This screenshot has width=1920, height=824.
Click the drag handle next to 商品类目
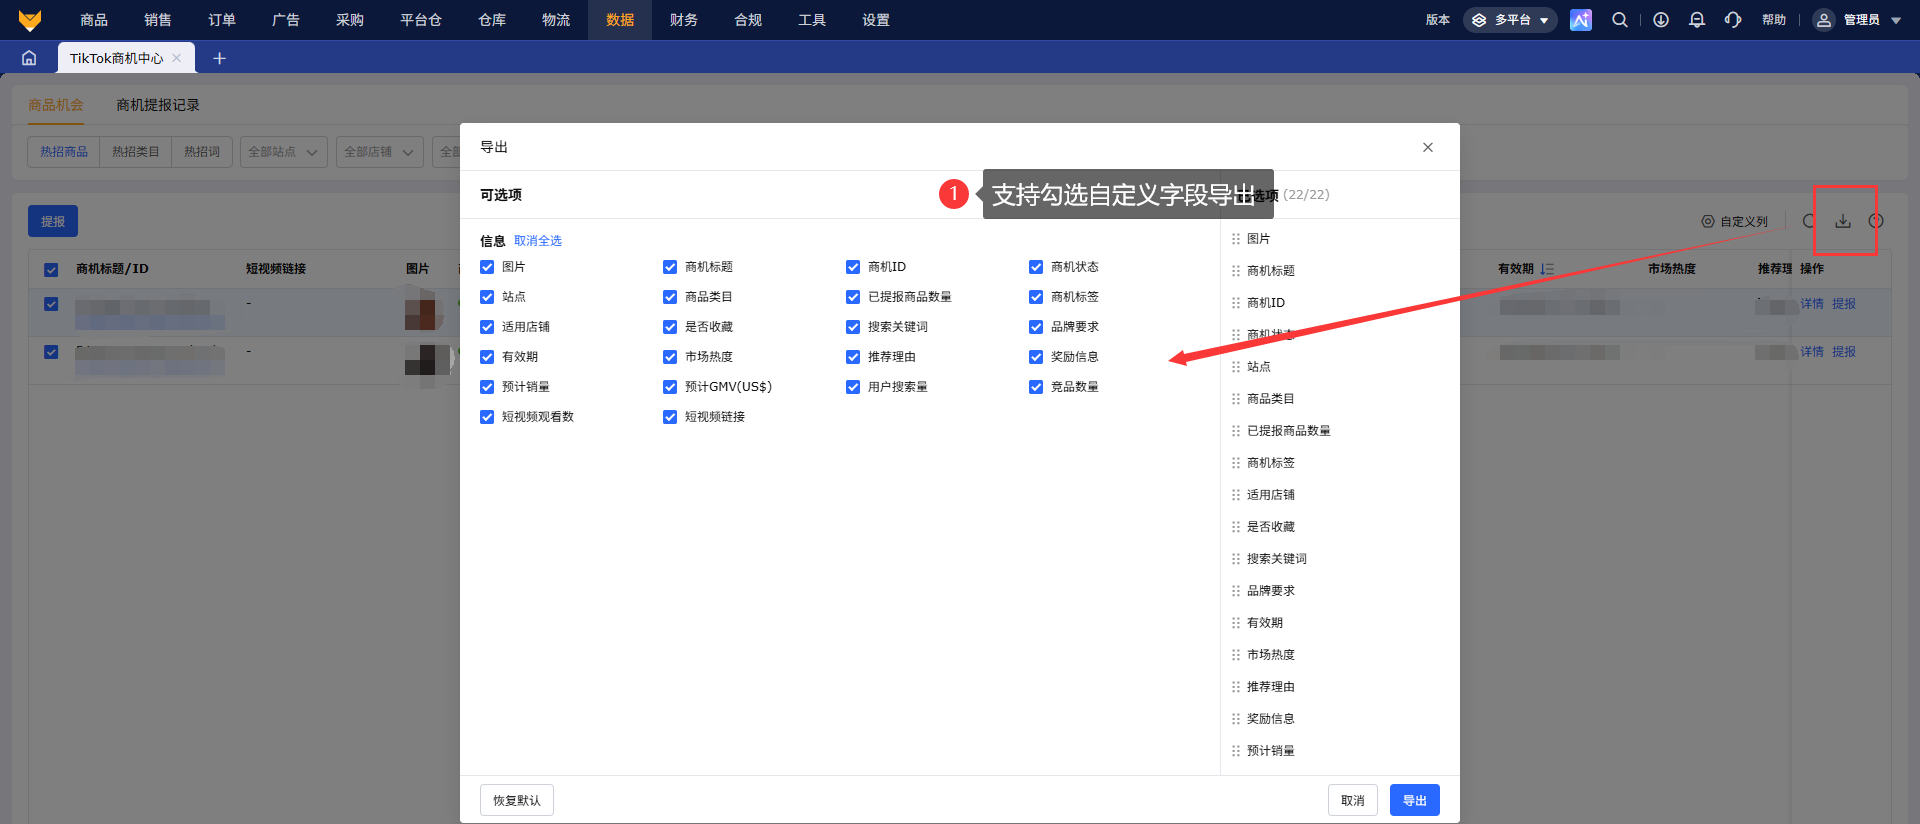1236,399
